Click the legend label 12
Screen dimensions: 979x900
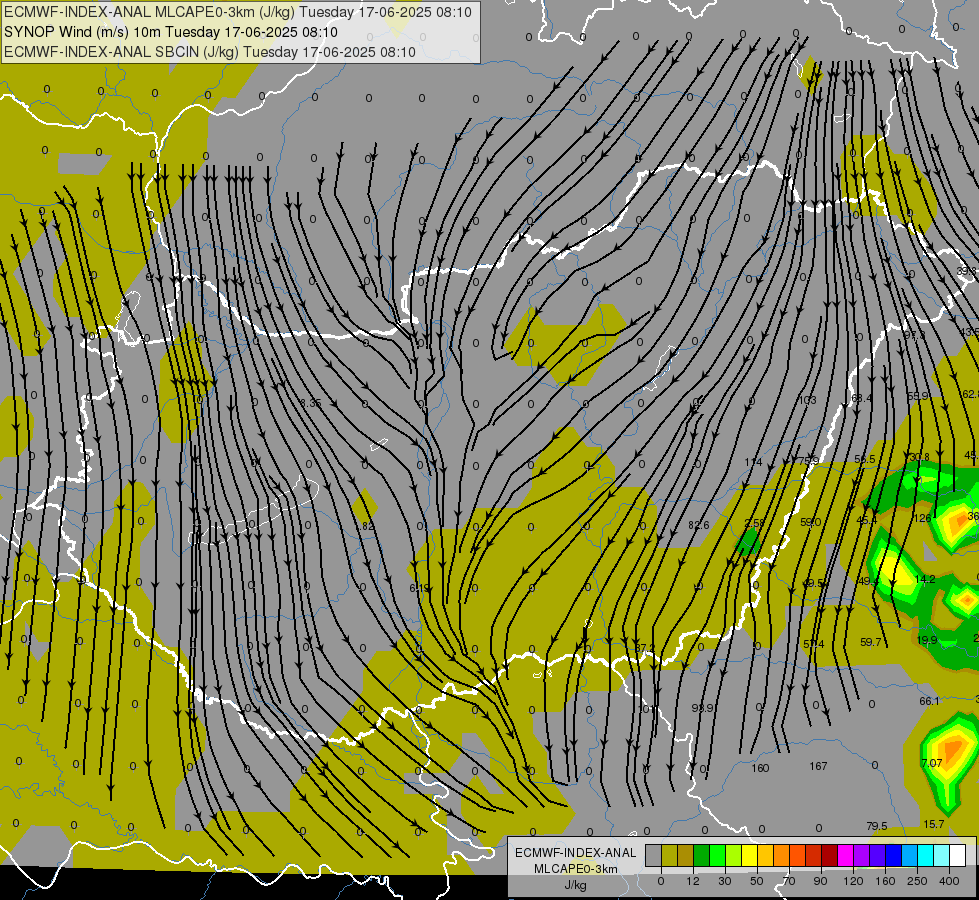tap(693, 881)
